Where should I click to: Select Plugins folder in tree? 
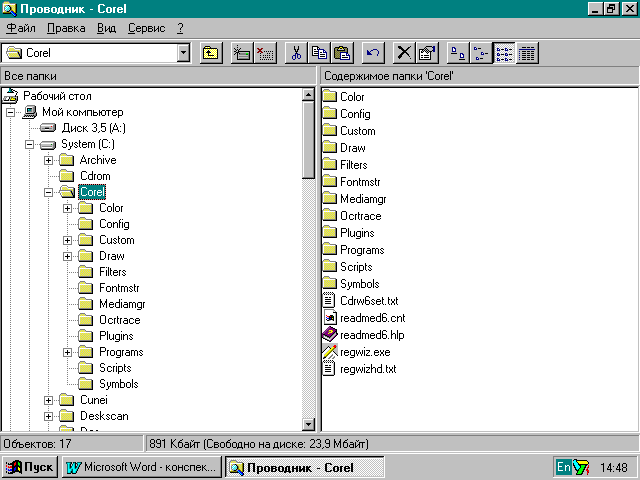point(116,336)
